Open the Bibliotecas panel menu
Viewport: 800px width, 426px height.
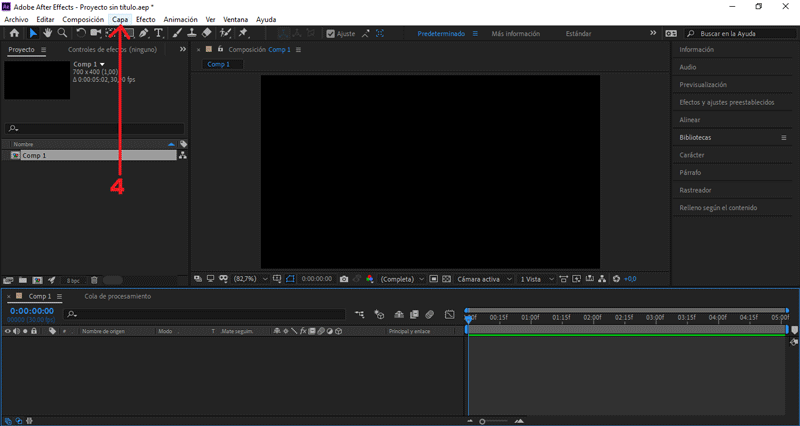point(784,138)
